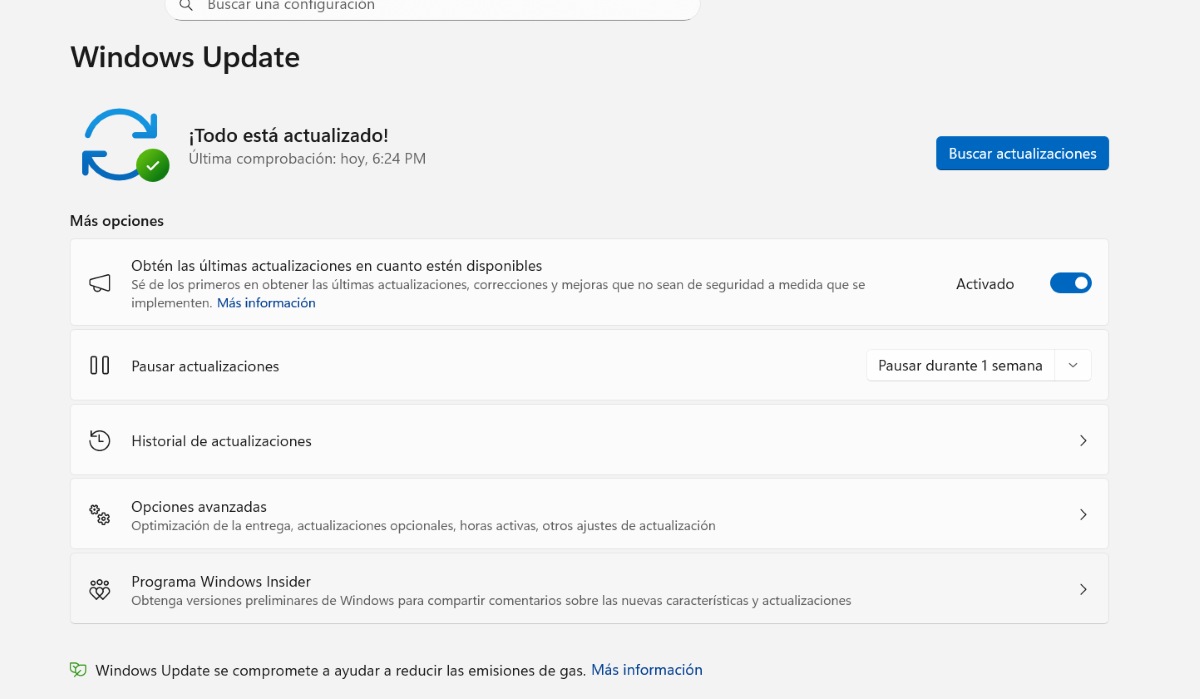Open Opciones avanzadas settings

pyautogui.click(x=199, y=507)
